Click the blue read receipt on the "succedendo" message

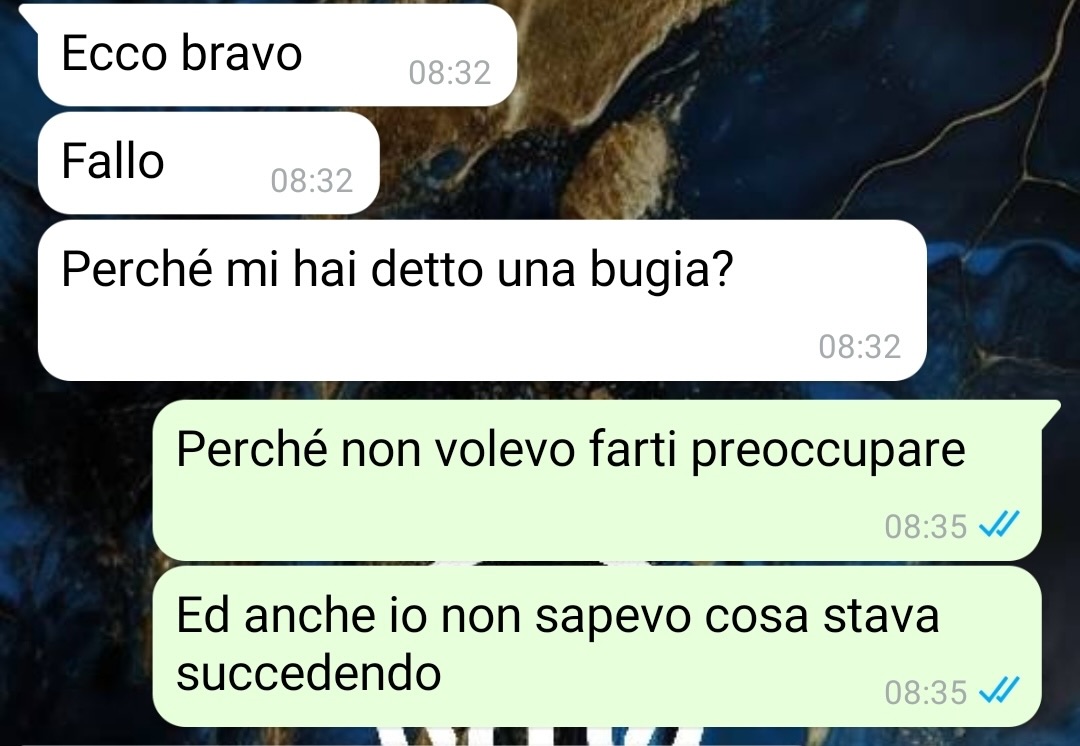pyautogui.click(x=999, y=691)
